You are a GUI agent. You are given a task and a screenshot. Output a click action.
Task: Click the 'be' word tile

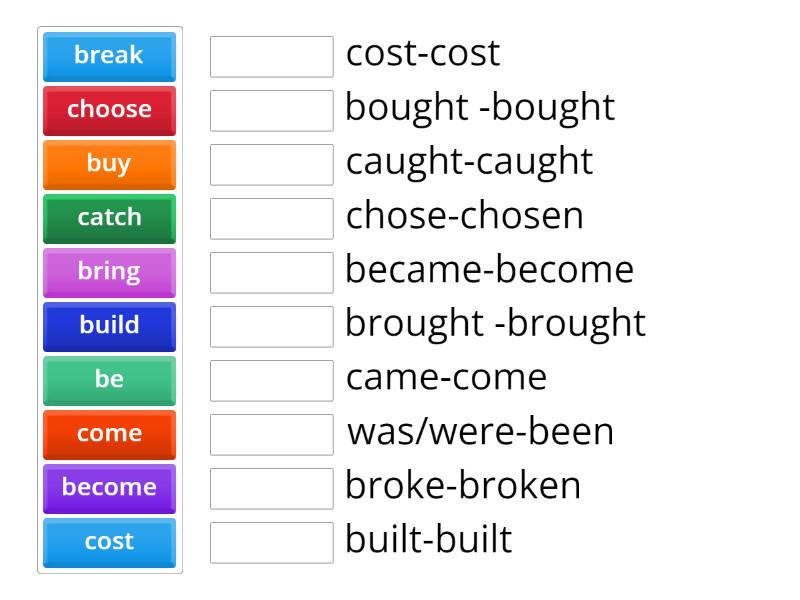pyautogui.click(x=109, y=379)
